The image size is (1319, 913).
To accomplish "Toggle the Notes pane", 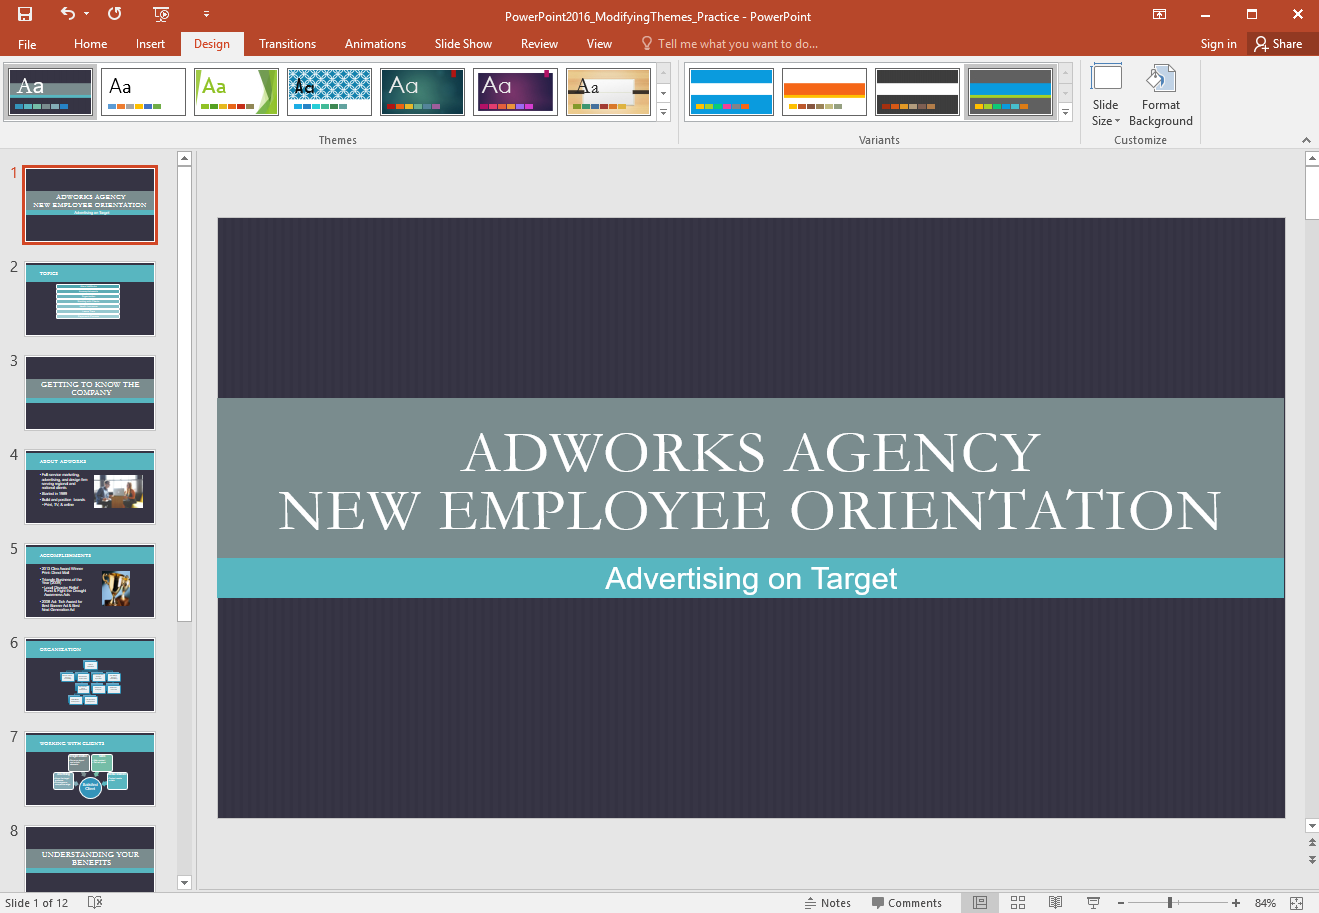I will [x=828, y=902].
